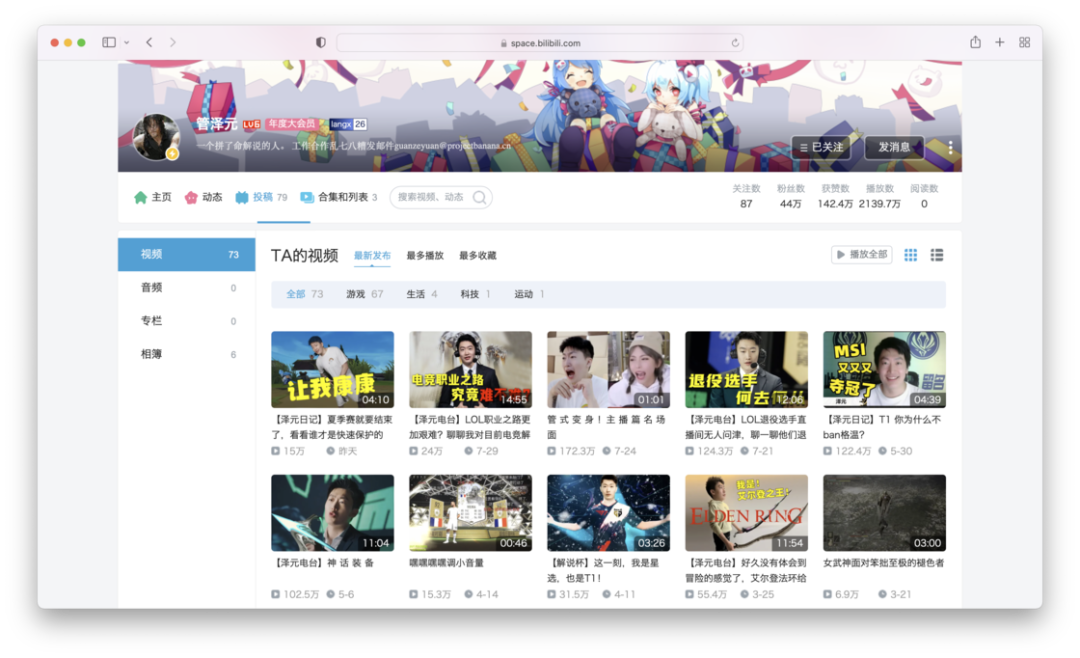This screenshot has height=658, width=1080.
Task: Filter by 游戏 67 category
Action: tap(364, 294)
